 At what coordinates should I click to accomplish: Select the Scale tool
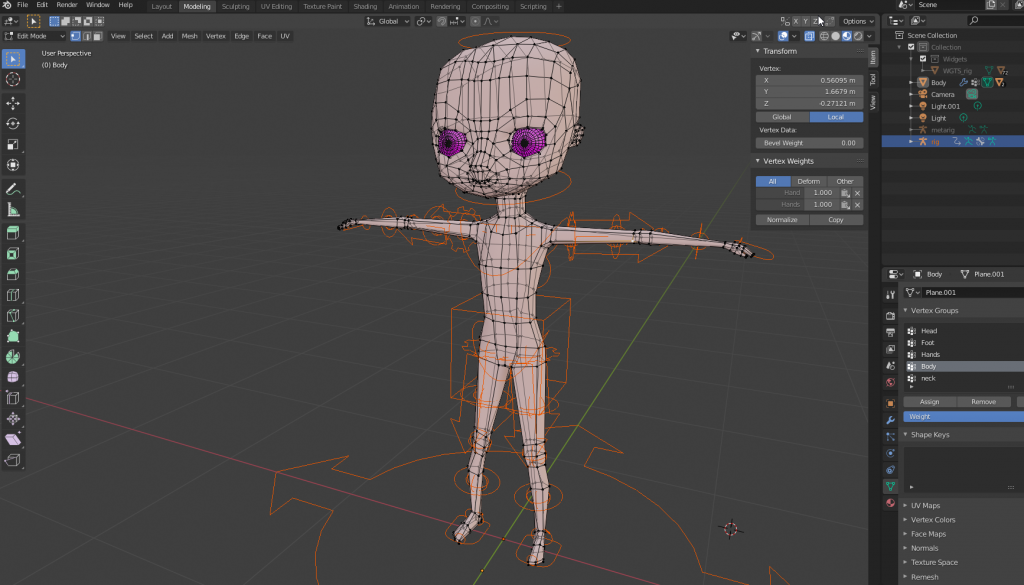coord(13,144)
